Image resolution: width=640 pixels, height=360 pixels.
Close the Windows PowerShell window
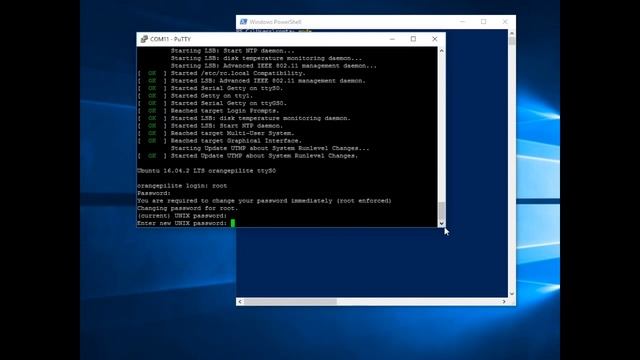[505, 22]
